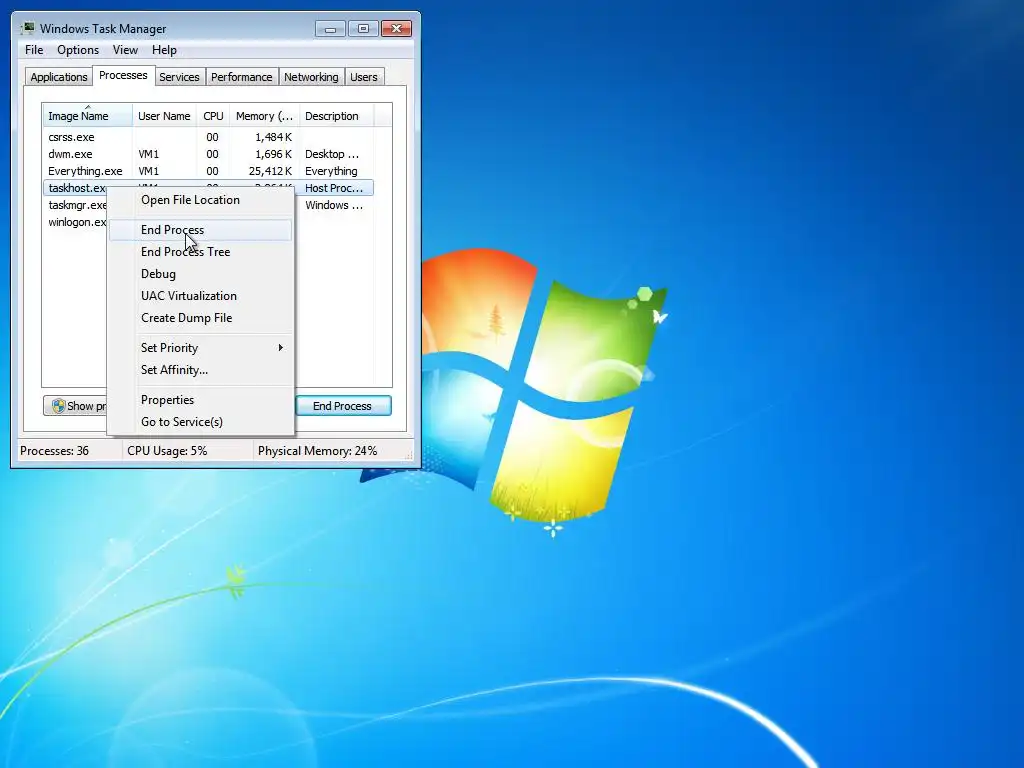The image size is (1024, 768).
Task: Open the Options menu
Action: [x=78, y=50]
